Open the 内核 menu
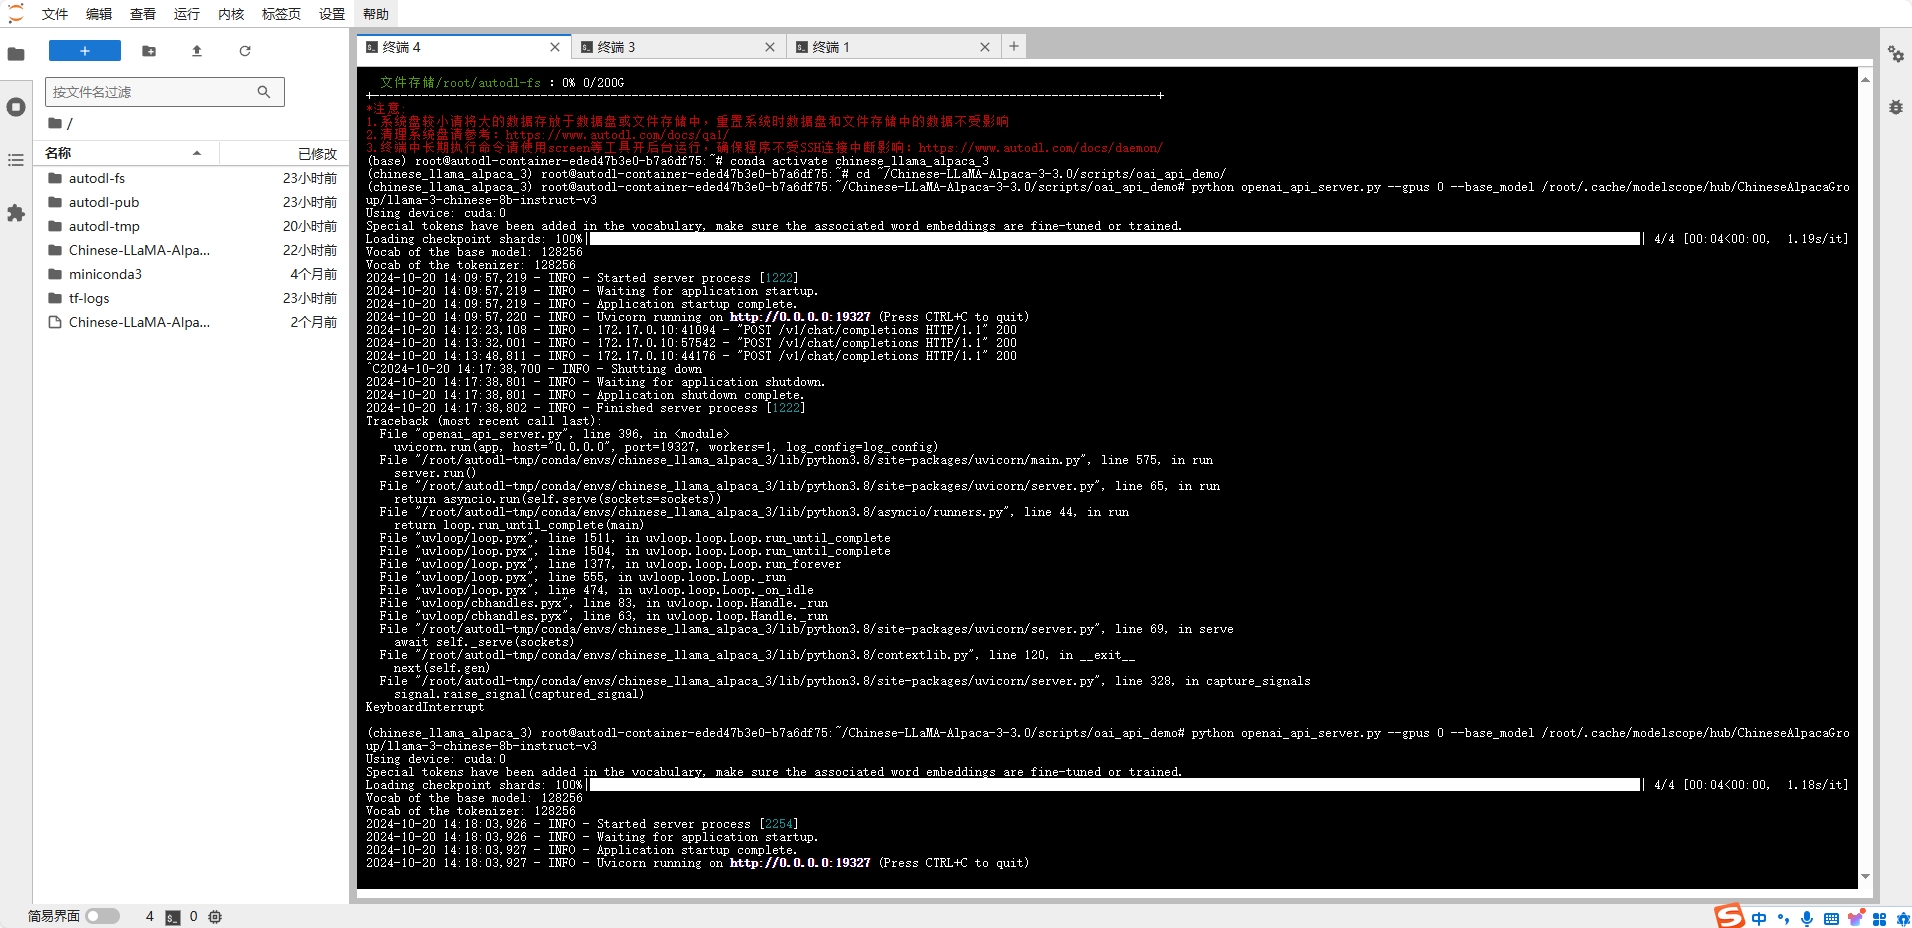 tap(231, 14)
